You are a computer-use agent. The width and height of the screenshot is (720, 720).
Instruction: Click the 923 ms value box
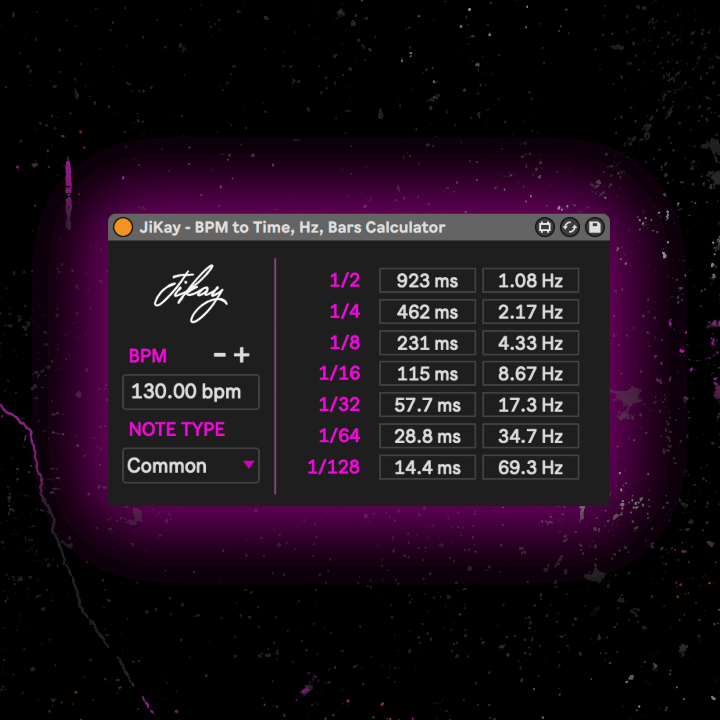coord(427,281)
